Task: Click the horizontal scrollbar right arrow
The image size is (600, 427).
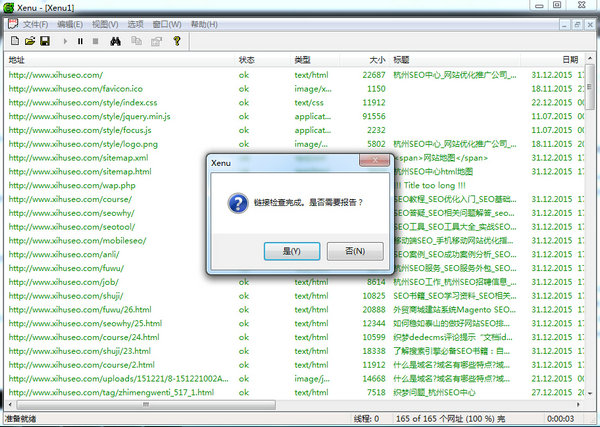Action: pos(578,404)
